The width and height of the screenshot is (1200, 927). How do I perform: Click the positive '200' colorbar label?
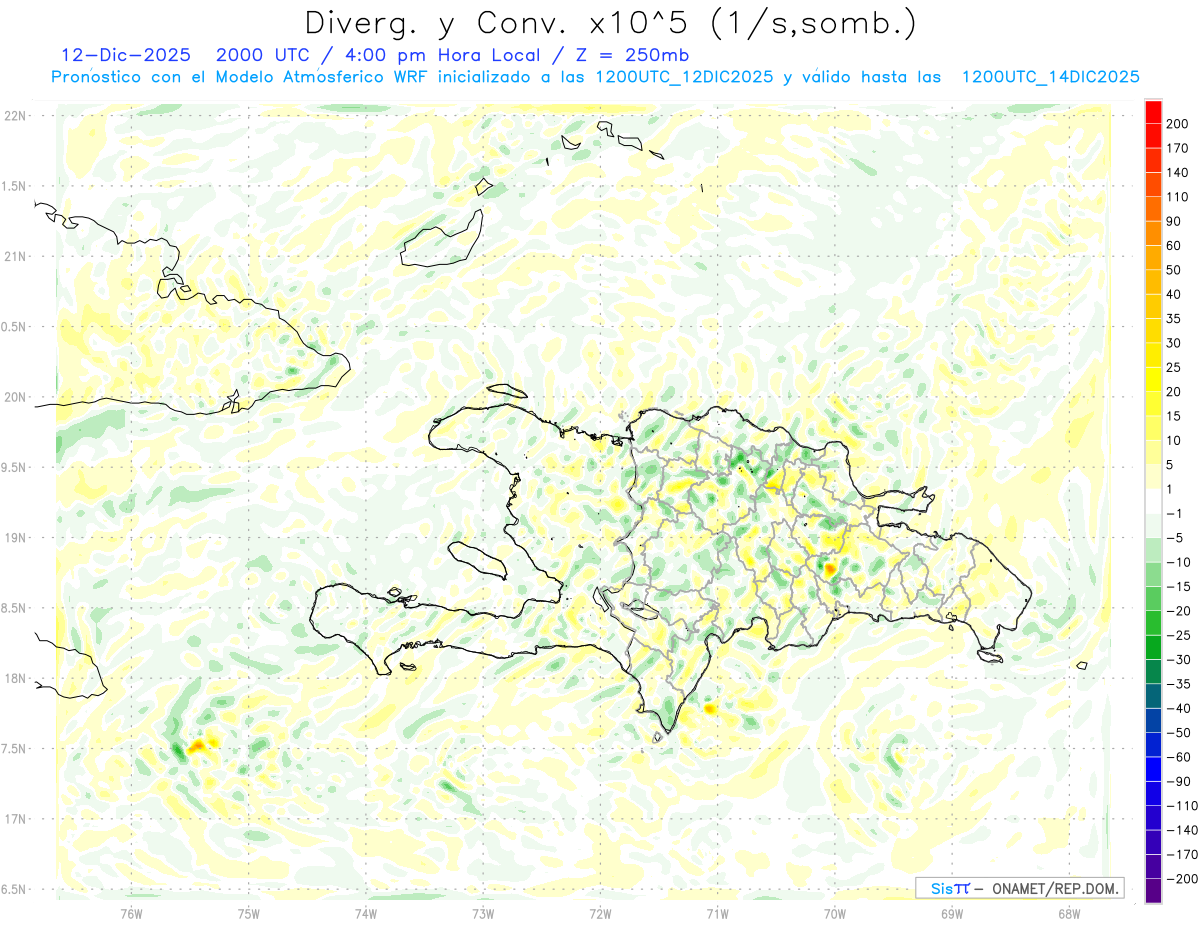[1176, 124]
